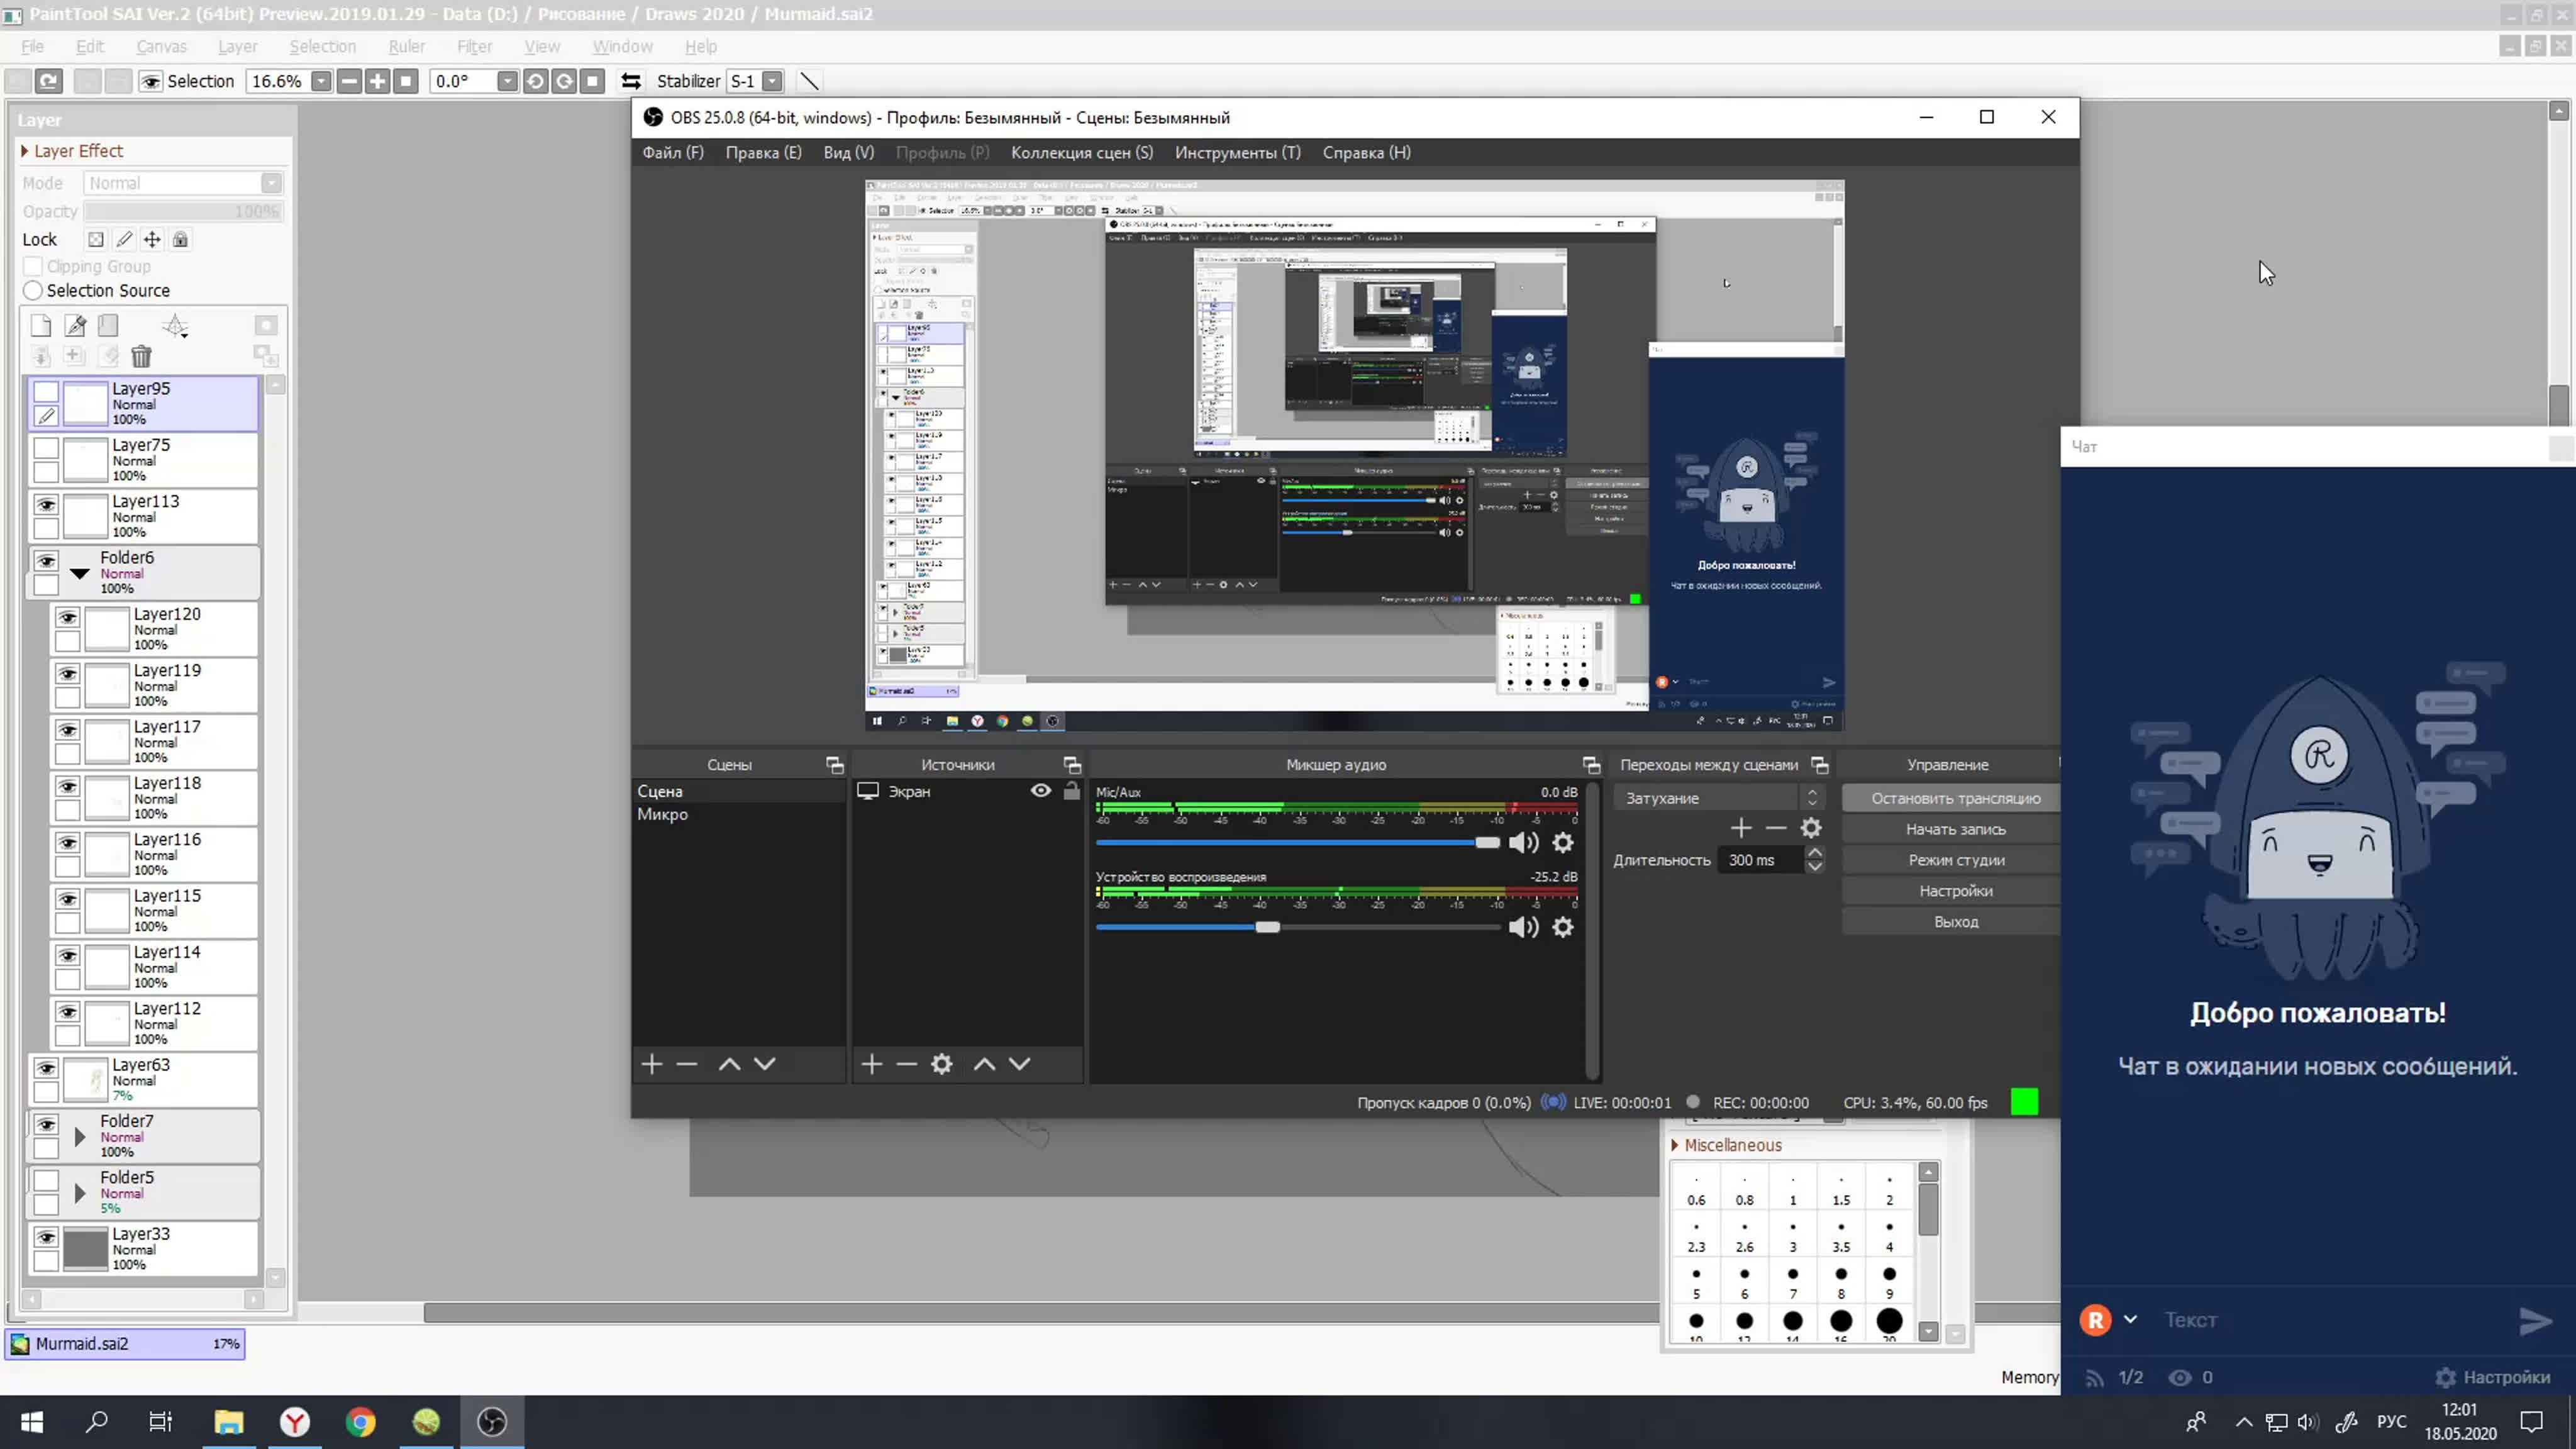This screenshot has width=2576, height=1449.
Task: Open the Коллекция сцен (S) menu
Action: [x=1082, y=153]
